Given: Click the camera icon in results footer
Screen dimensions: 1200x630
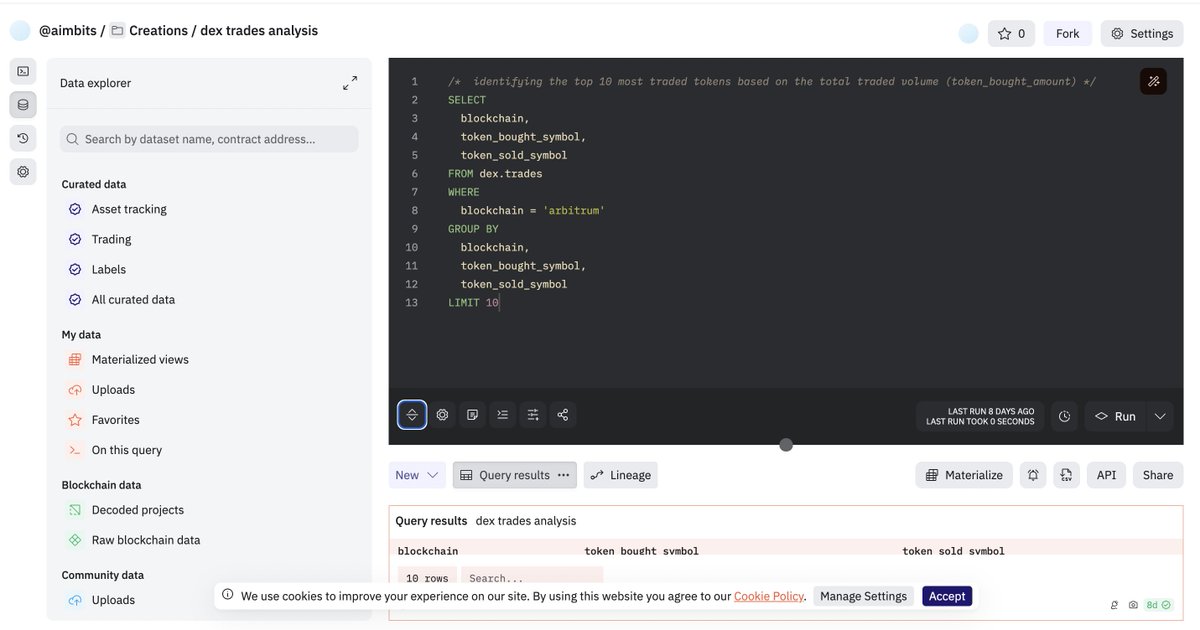Looking at the screenshot, I should (1133, 605).
